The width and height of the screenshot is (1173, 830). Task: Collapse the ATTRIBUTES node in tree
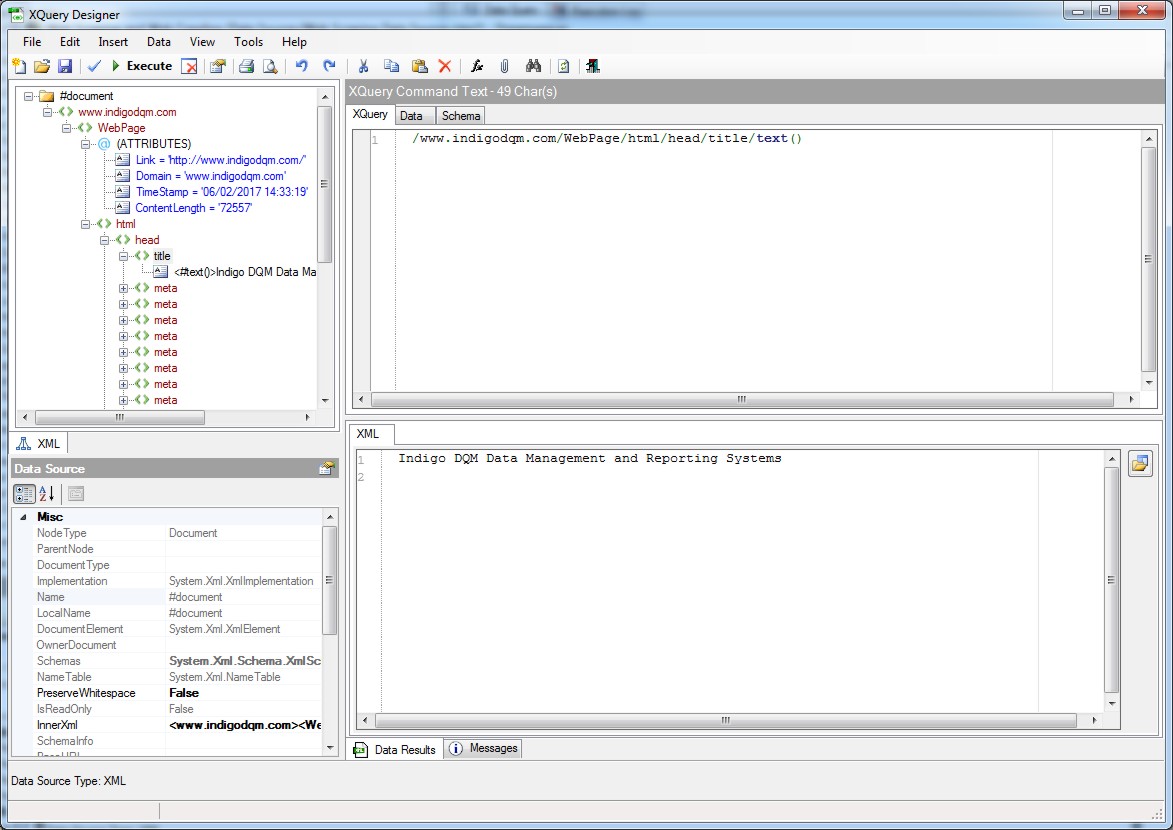coord(87,144)
